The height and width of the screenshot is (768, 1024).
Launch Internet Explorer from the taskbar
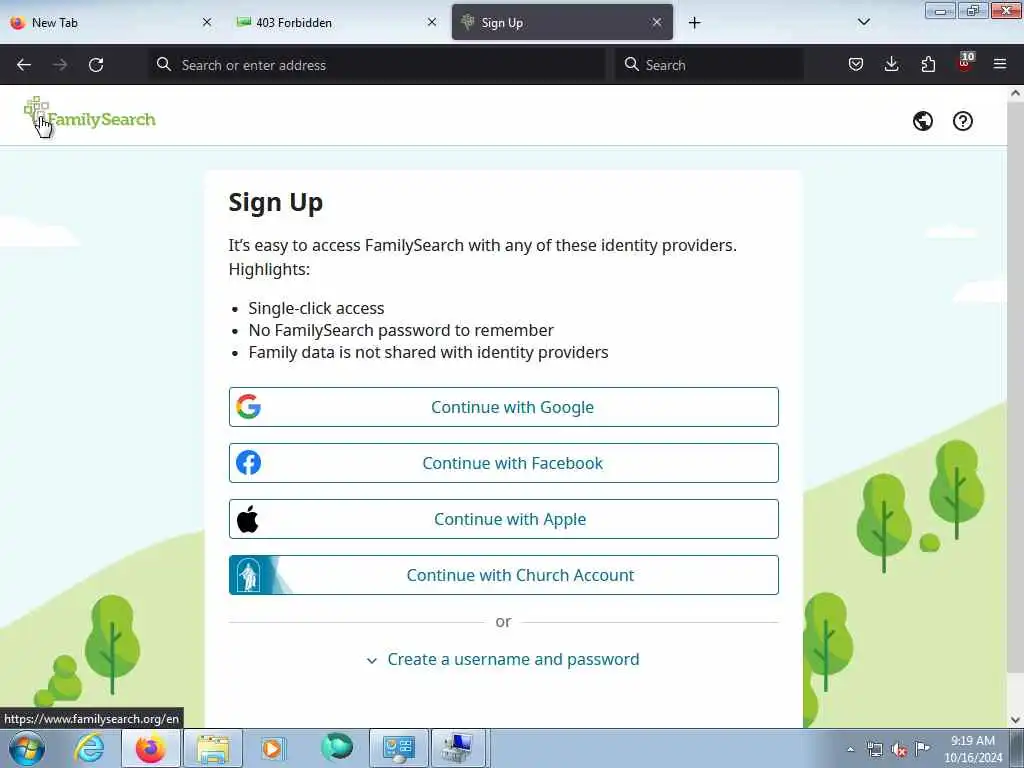pos(89,748)
